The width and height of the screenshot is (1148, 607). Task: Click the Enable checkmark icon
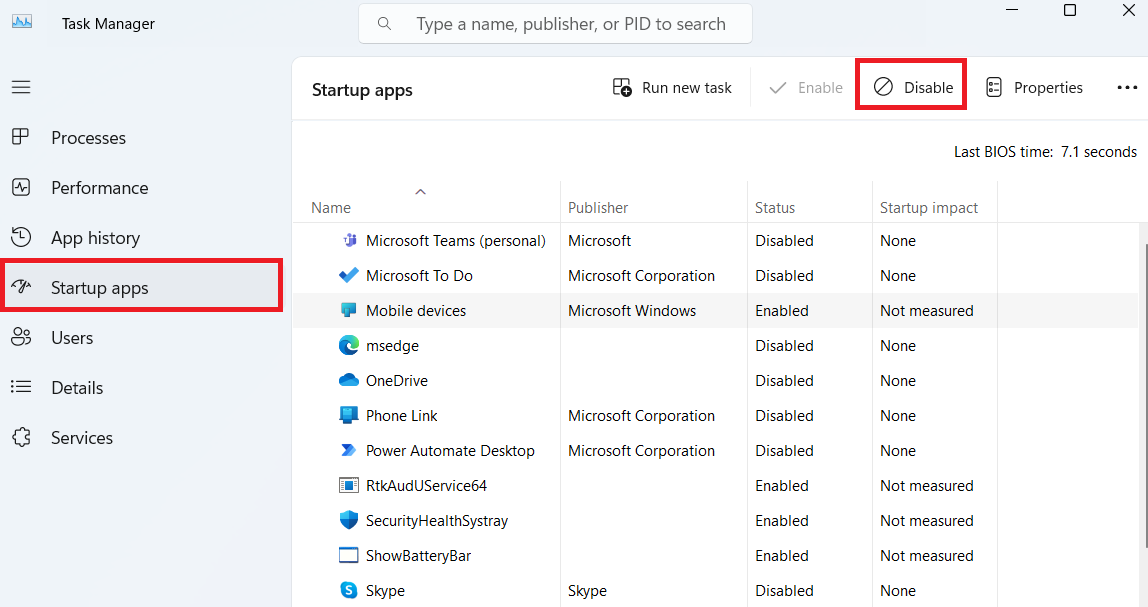tap(778, 88)
